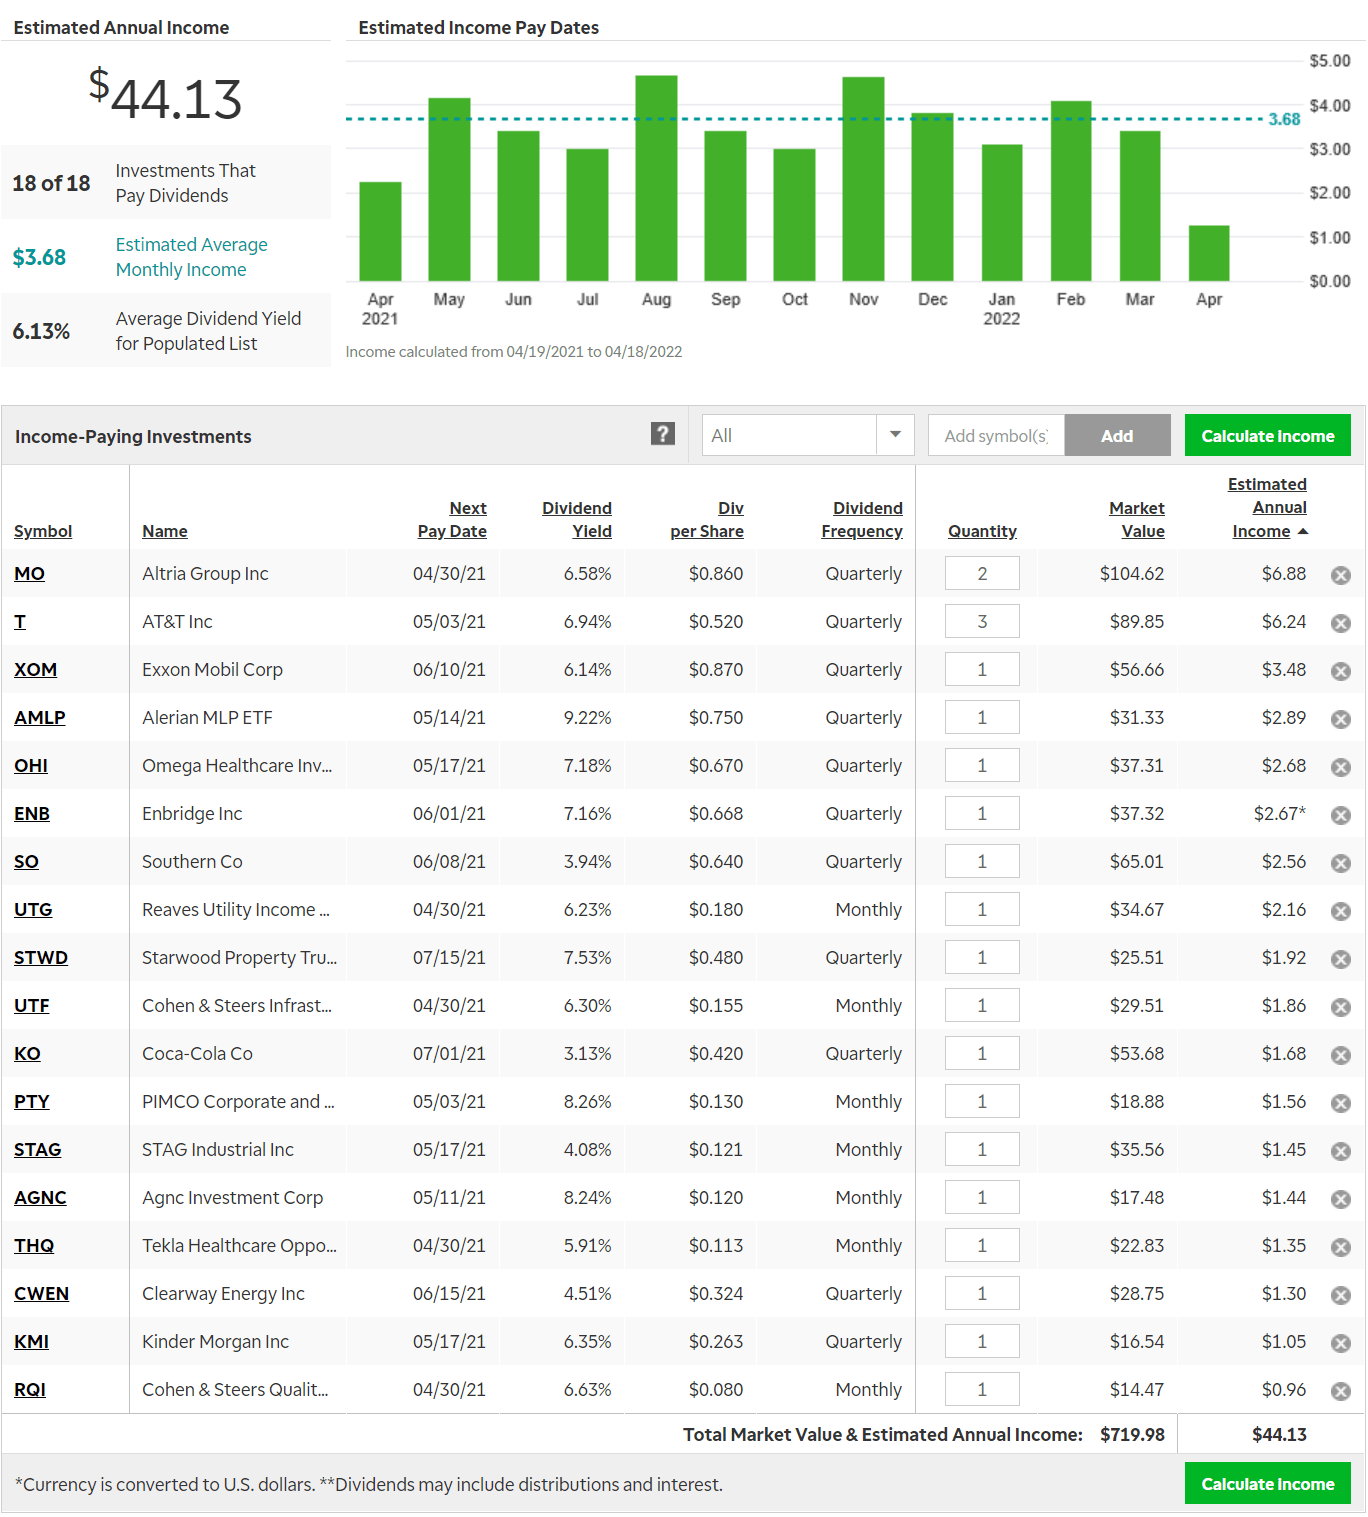Open the All filter dropdown
The height and width of the screenshot is (1517, 1368).
pos(808,435)
